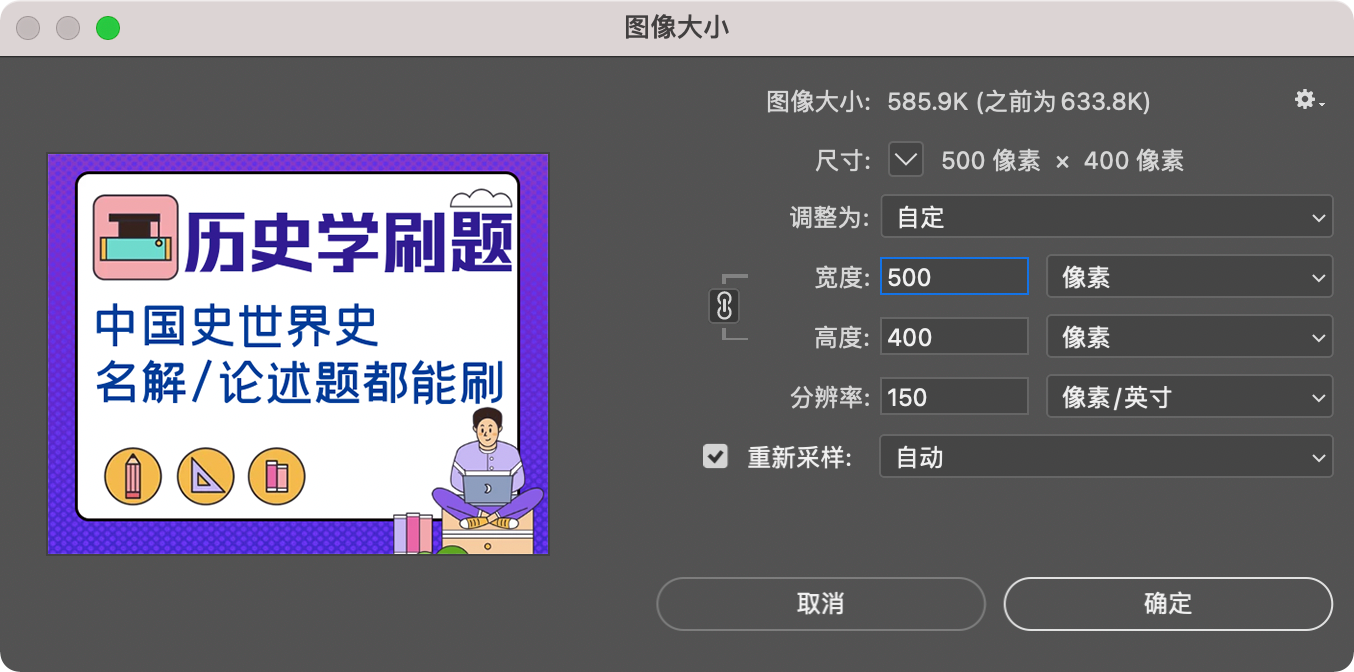Click the 确定 button

coord(1168,604)
